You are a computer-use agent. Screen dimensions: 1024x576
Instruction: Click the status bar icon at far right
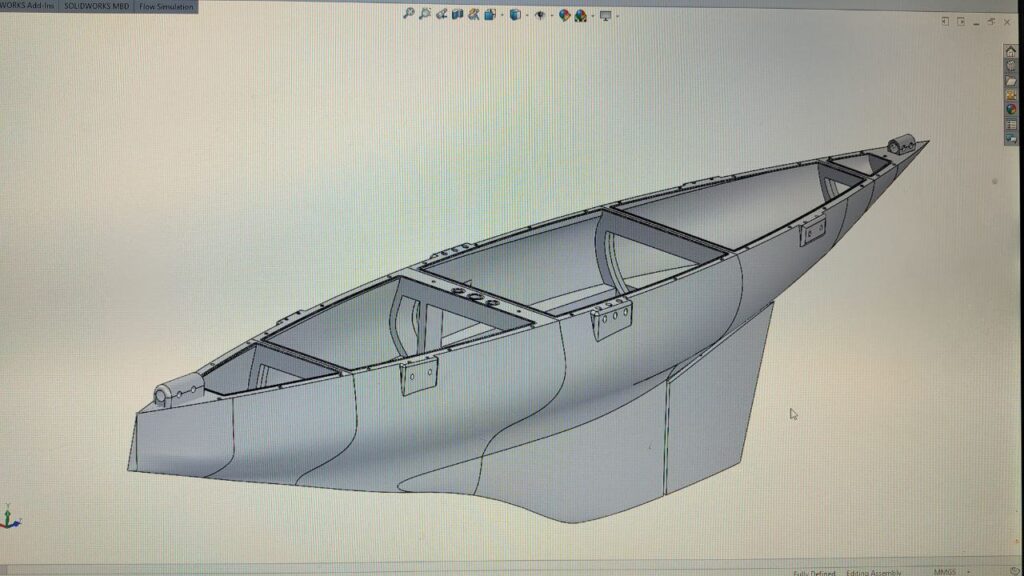(1015, 571)
